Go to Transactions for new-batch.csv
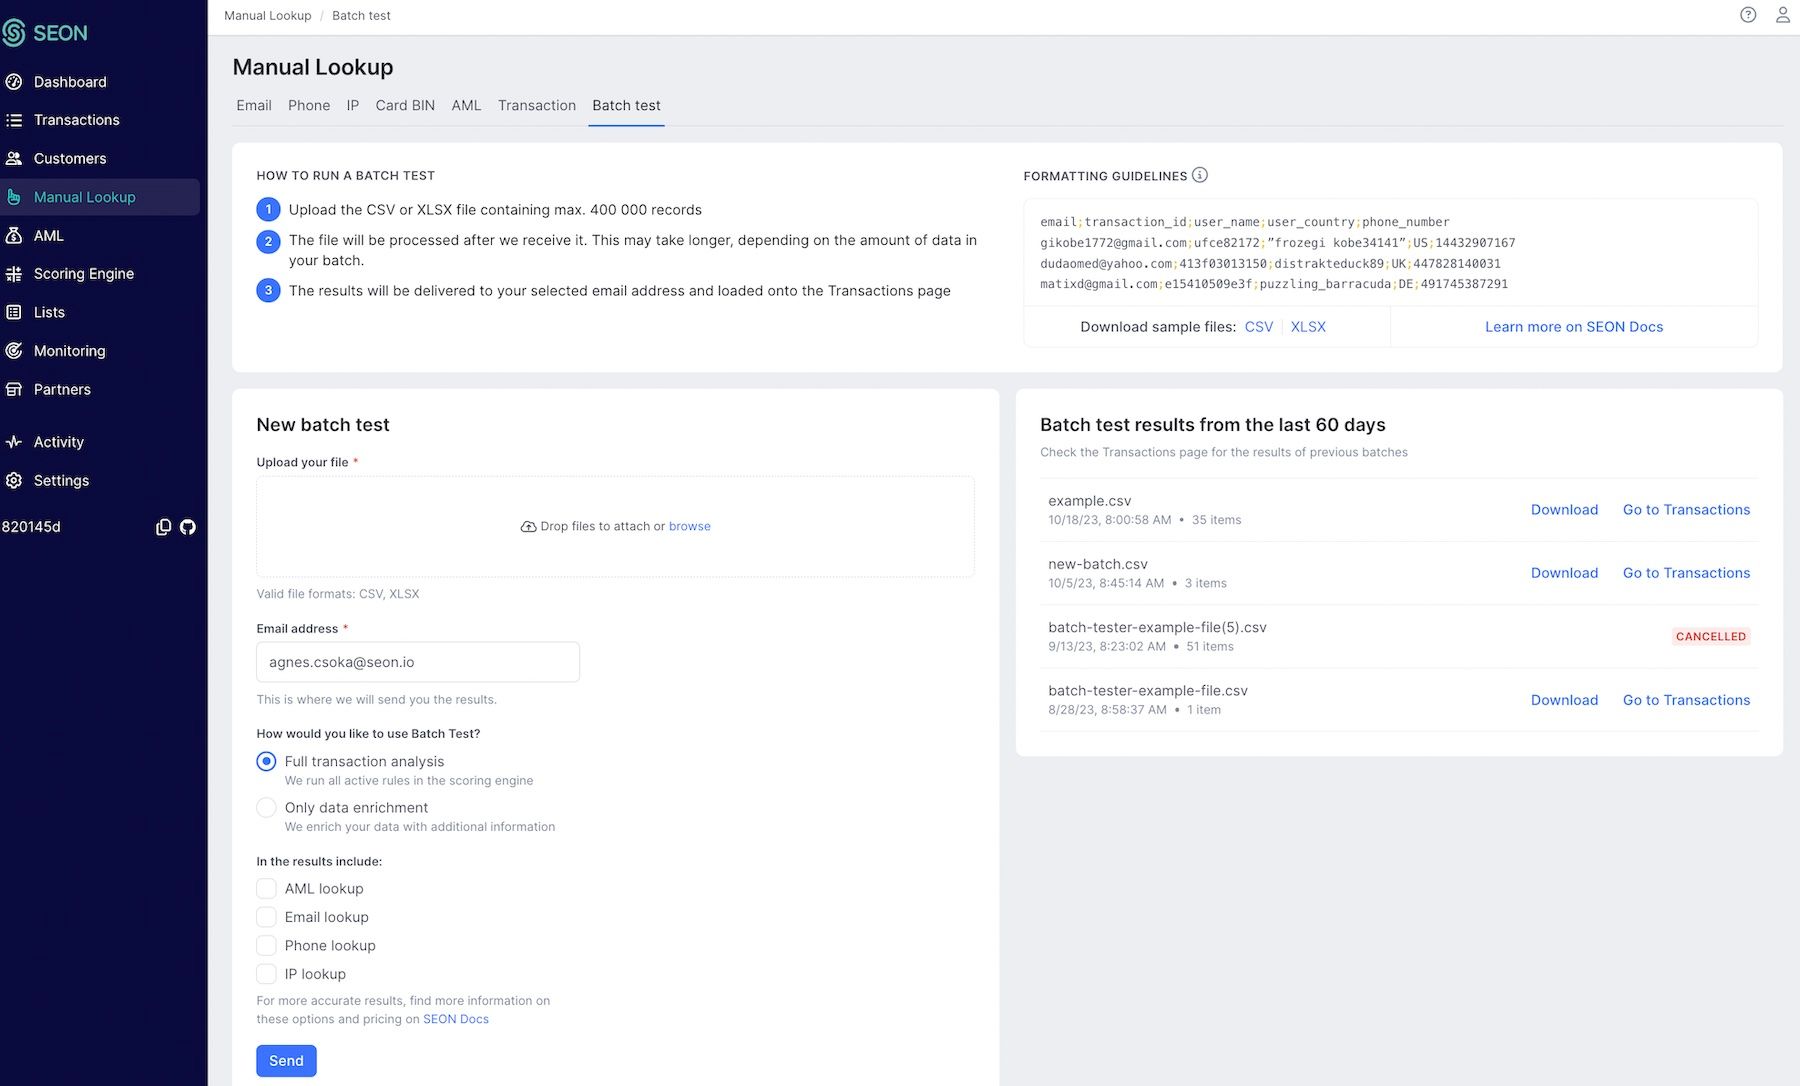Viewport: 1800px width, 1086px height. coord(1686,573)
